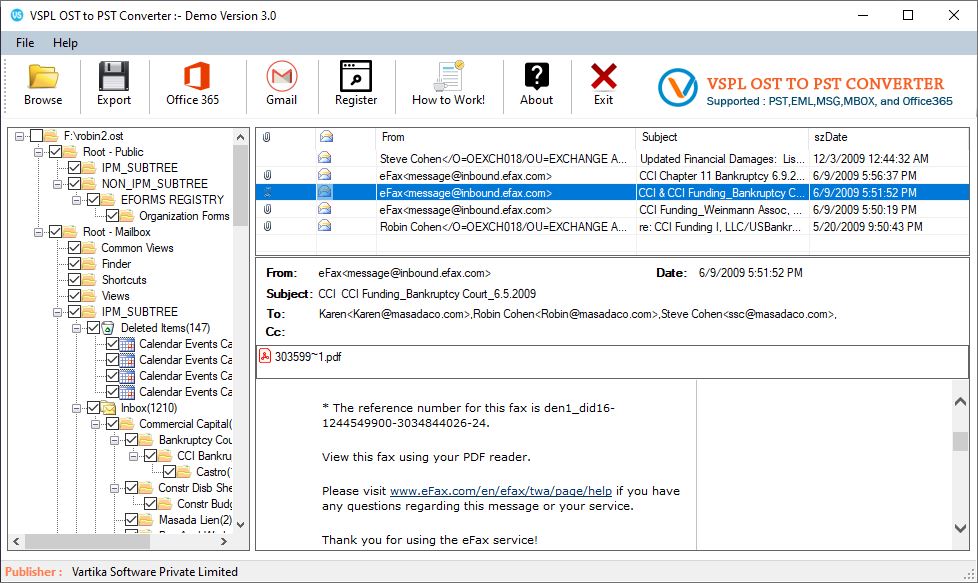
Task: Click the red Exit icon
Action: (x=603, y=76)
